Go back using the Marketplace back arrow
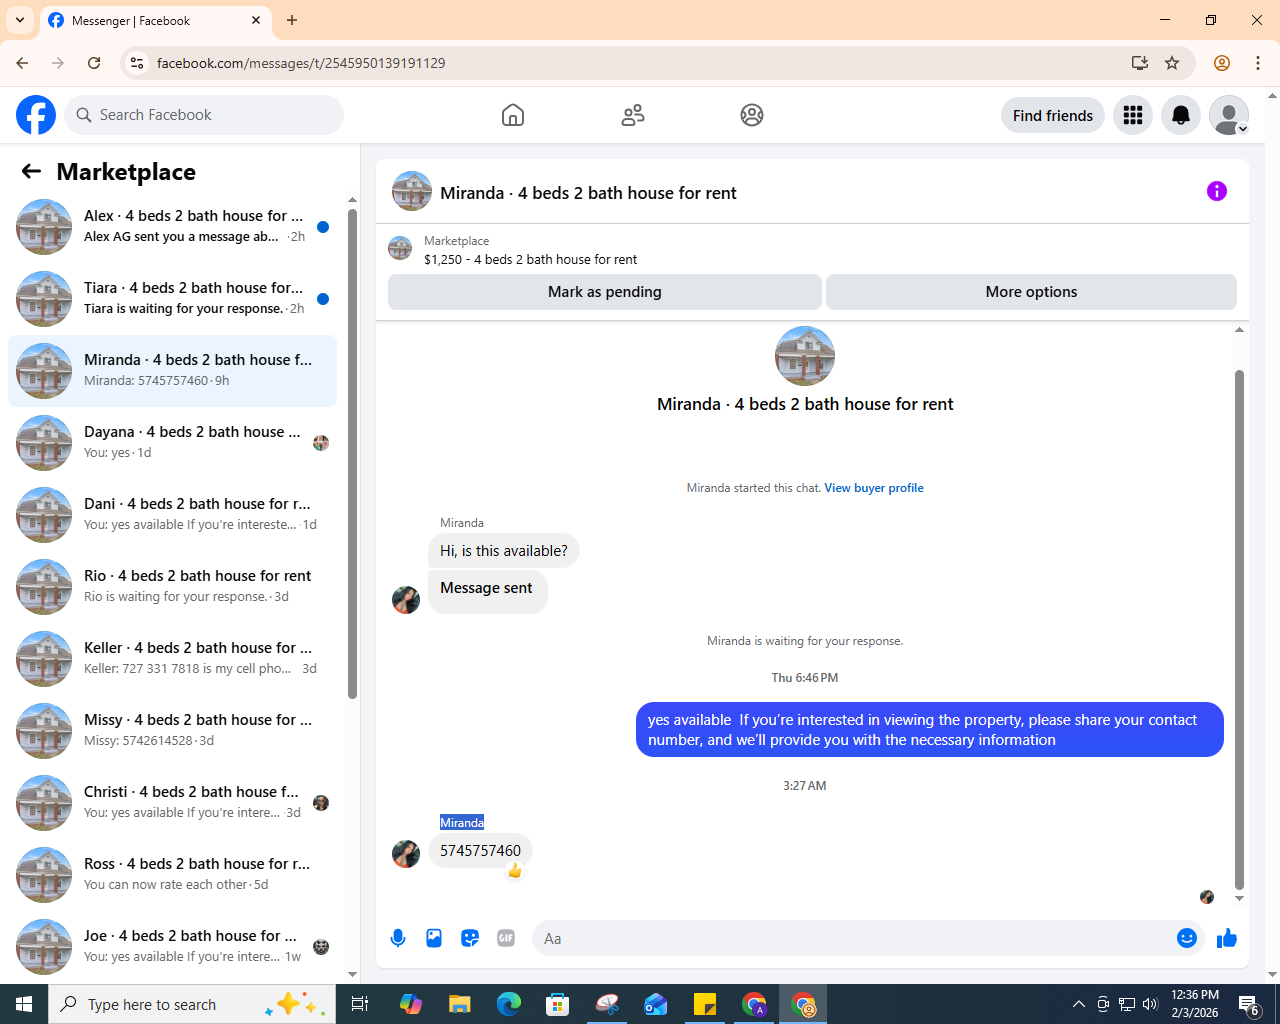 tap(31, 171)
